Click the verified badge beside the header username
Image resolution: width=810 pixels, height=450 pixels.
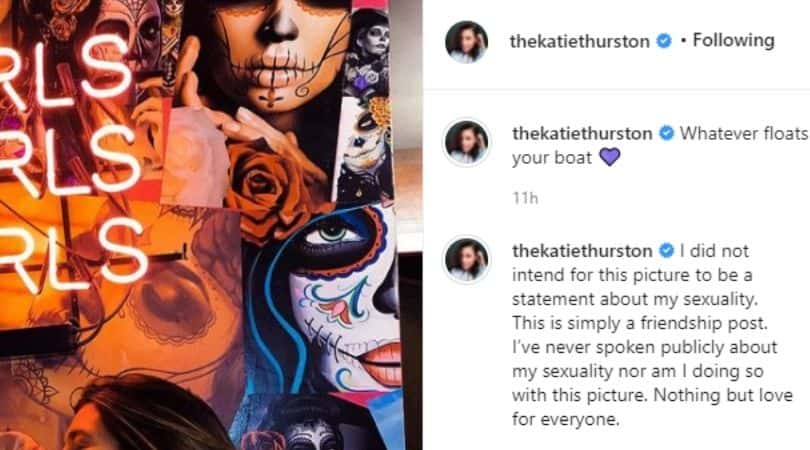pyautogui.click(x=664, y=41)
